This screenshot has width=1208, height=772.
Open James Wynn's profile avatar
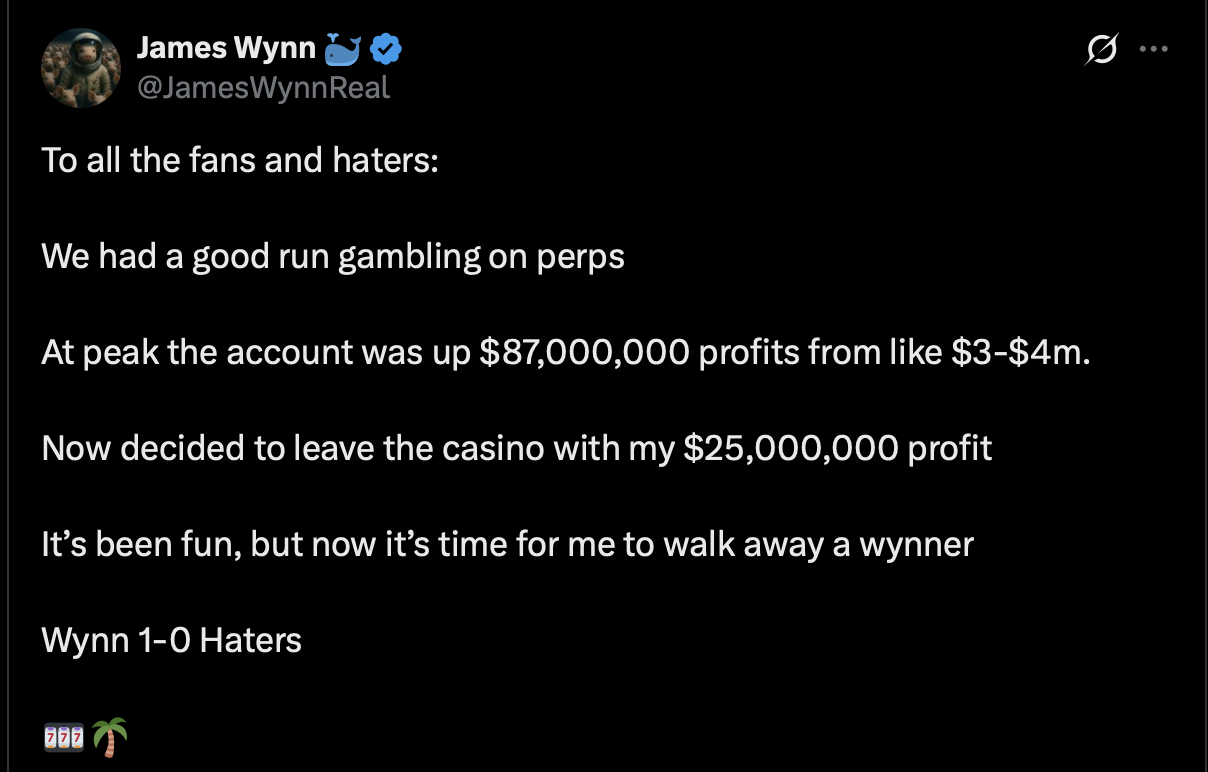click(x=80, y=67)
